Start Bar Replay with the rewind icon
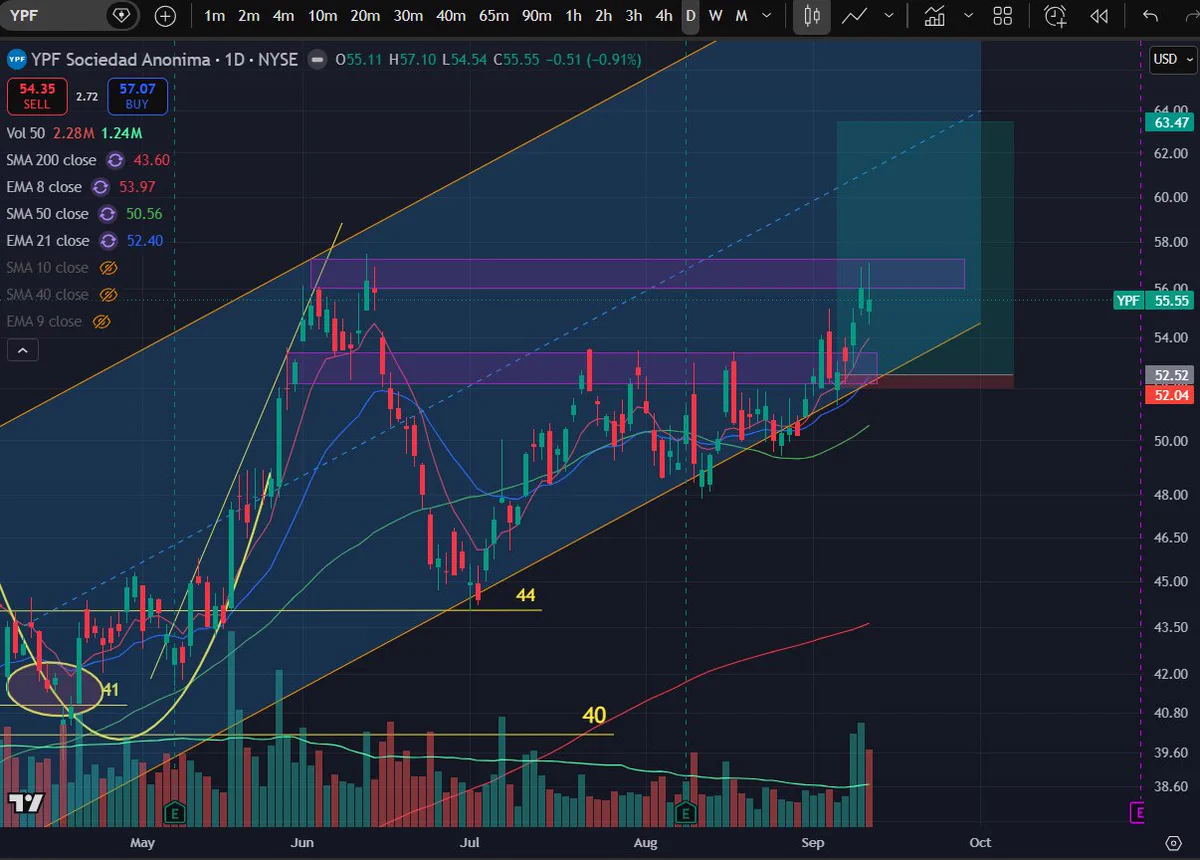1200x860 pixels. pyautogui.click(x=1099, y=16)
